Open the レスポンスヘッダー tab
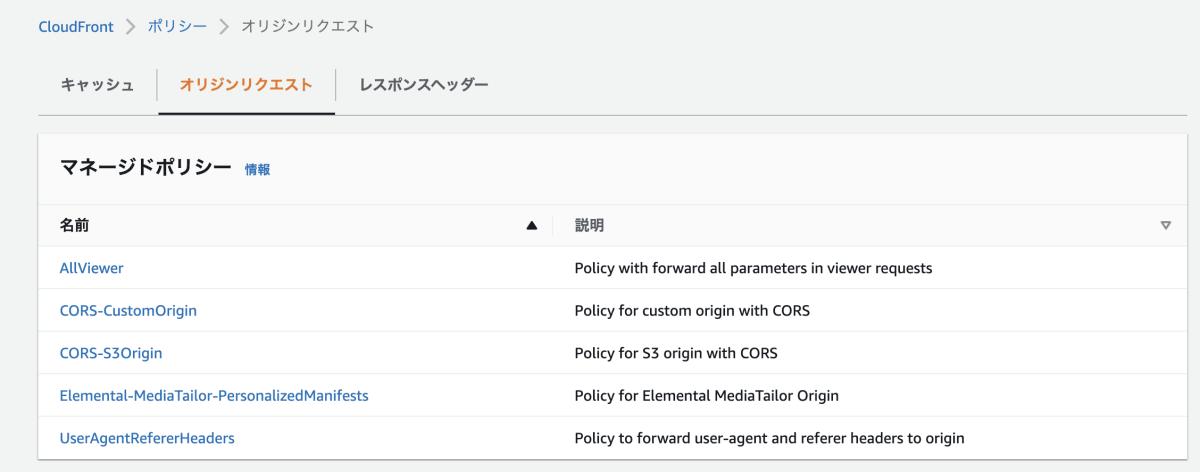This screenshot has height=472, width=1200. [x=424, y=85]
